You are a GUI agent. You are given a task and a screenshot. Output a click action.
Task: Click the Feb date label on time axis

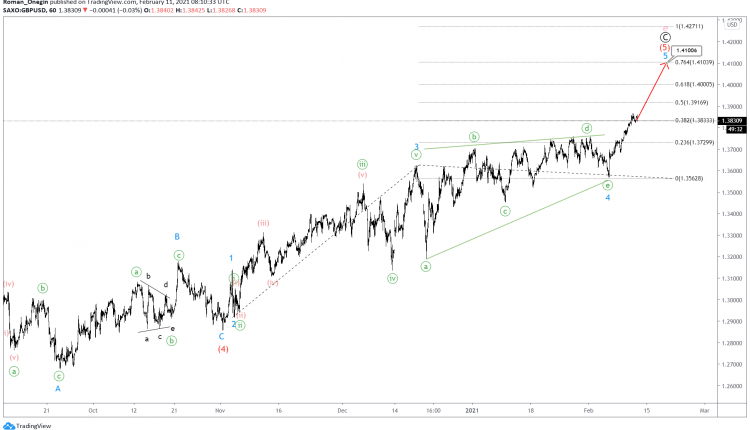[588, 410]
